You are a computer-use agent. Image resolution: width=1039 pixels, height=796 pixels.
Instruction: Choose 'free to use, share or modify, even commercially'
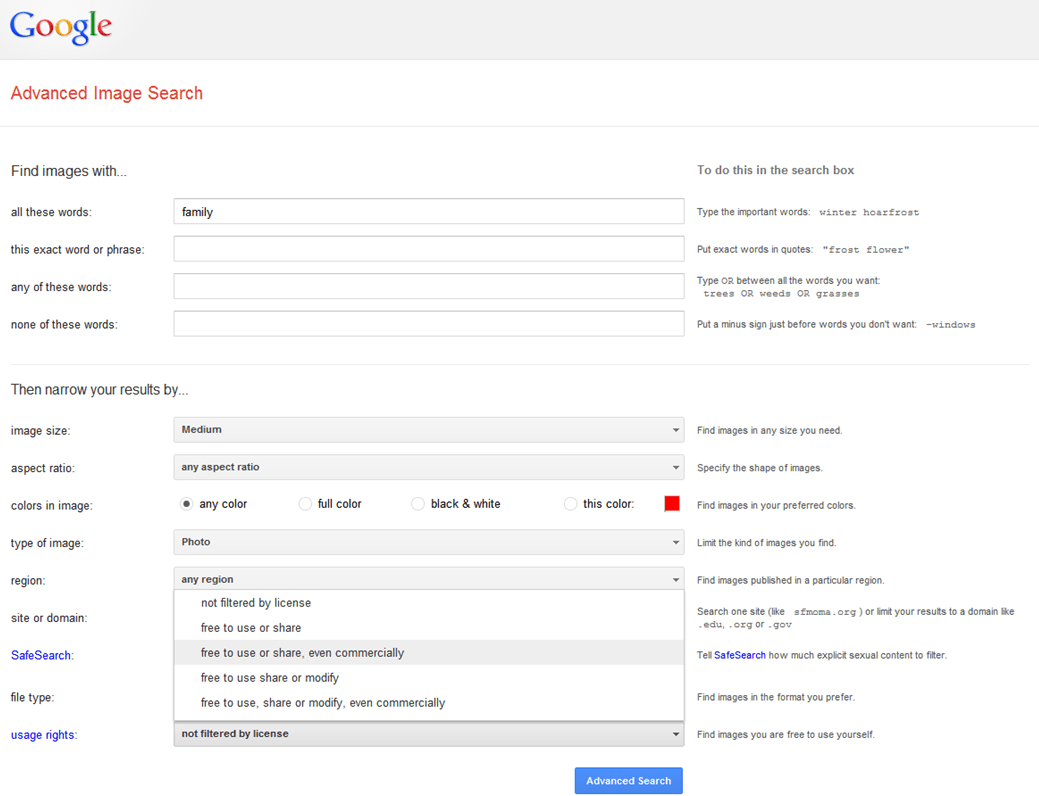(x=429, y=703)
